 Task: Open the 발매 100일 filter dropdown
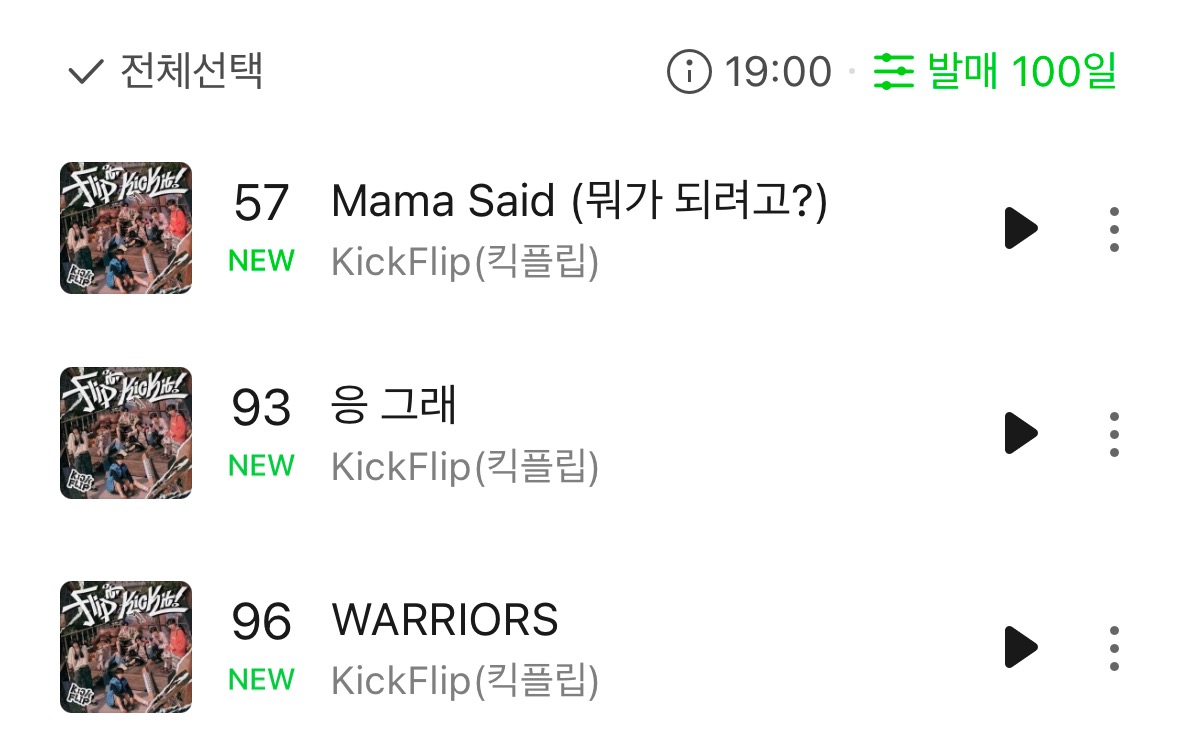coord(1021,72)
